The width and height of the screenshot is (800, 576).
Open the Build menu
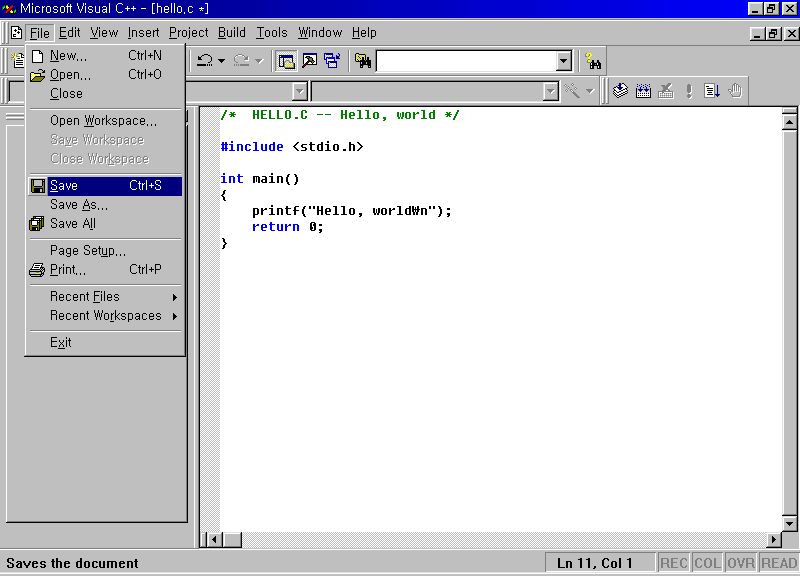coord(232,33)
